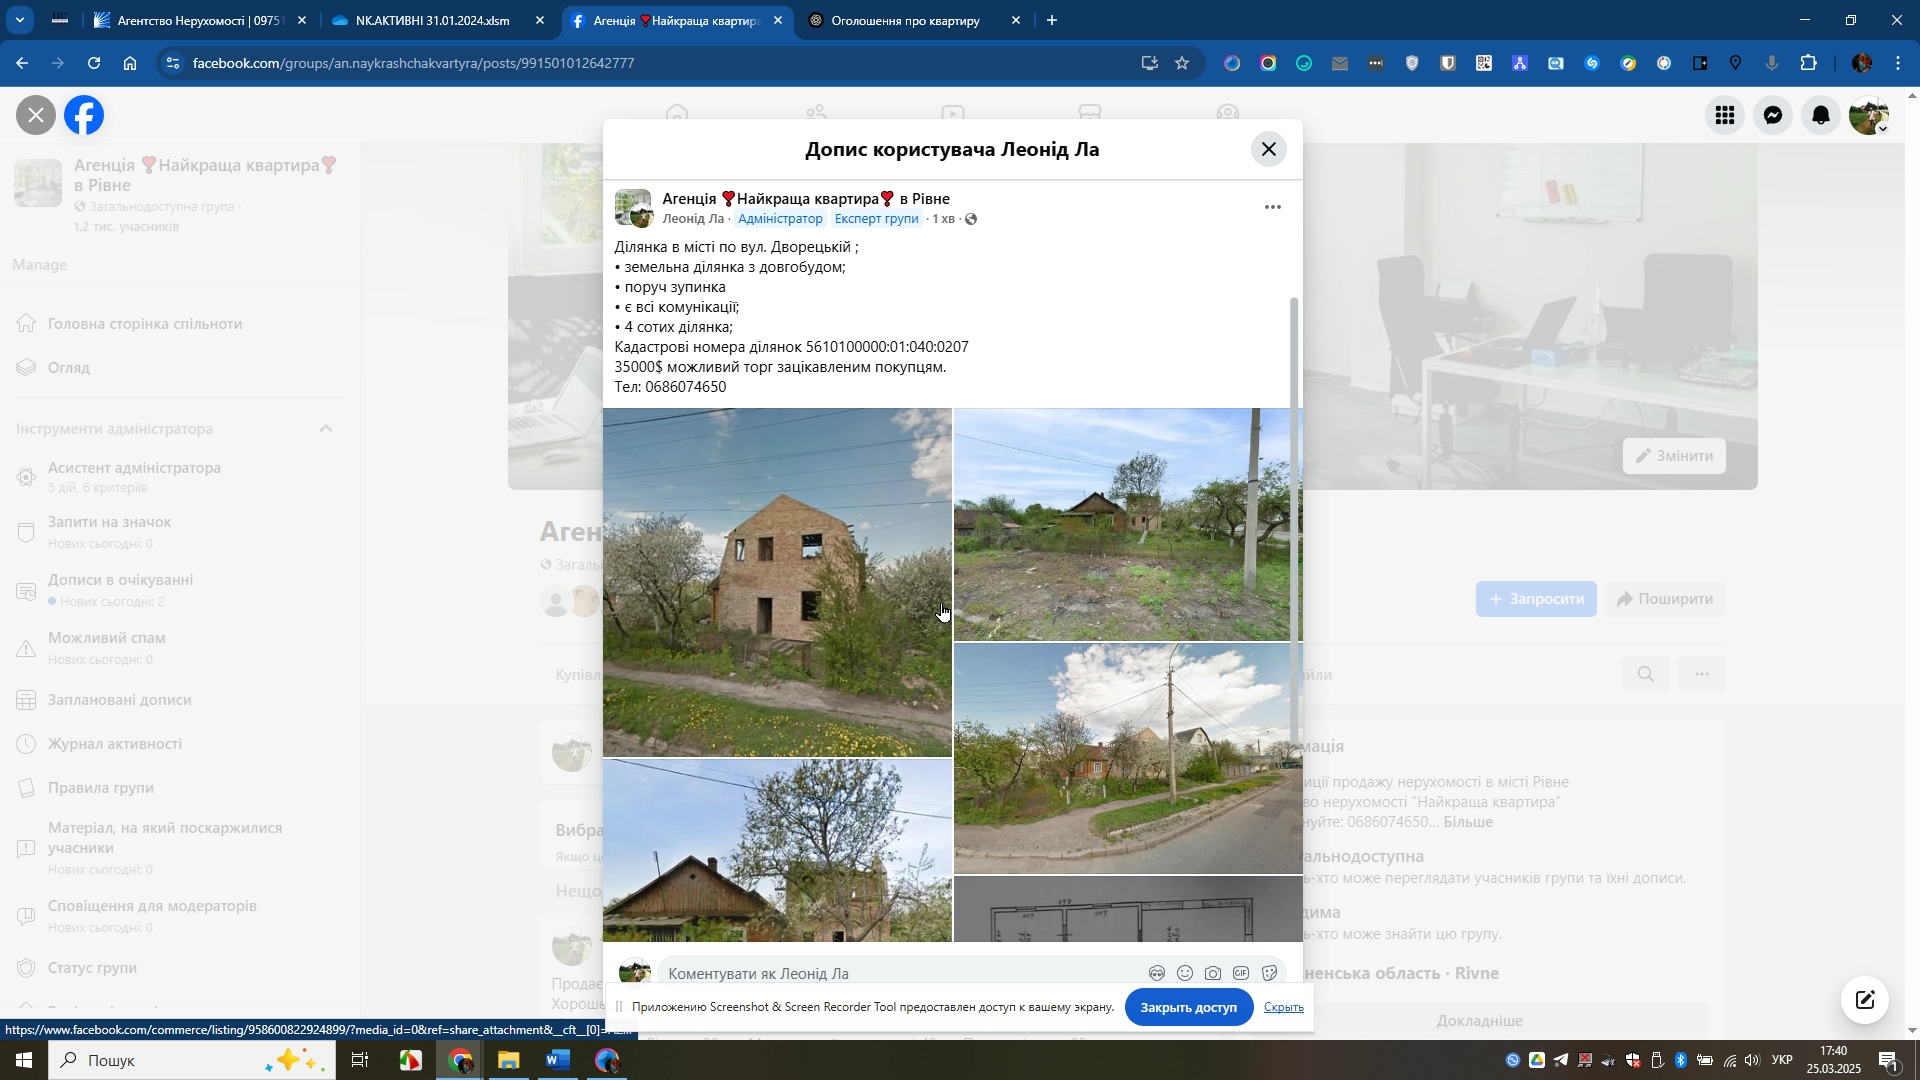Click the three-dot post options icon

[x=1272, y=207]
